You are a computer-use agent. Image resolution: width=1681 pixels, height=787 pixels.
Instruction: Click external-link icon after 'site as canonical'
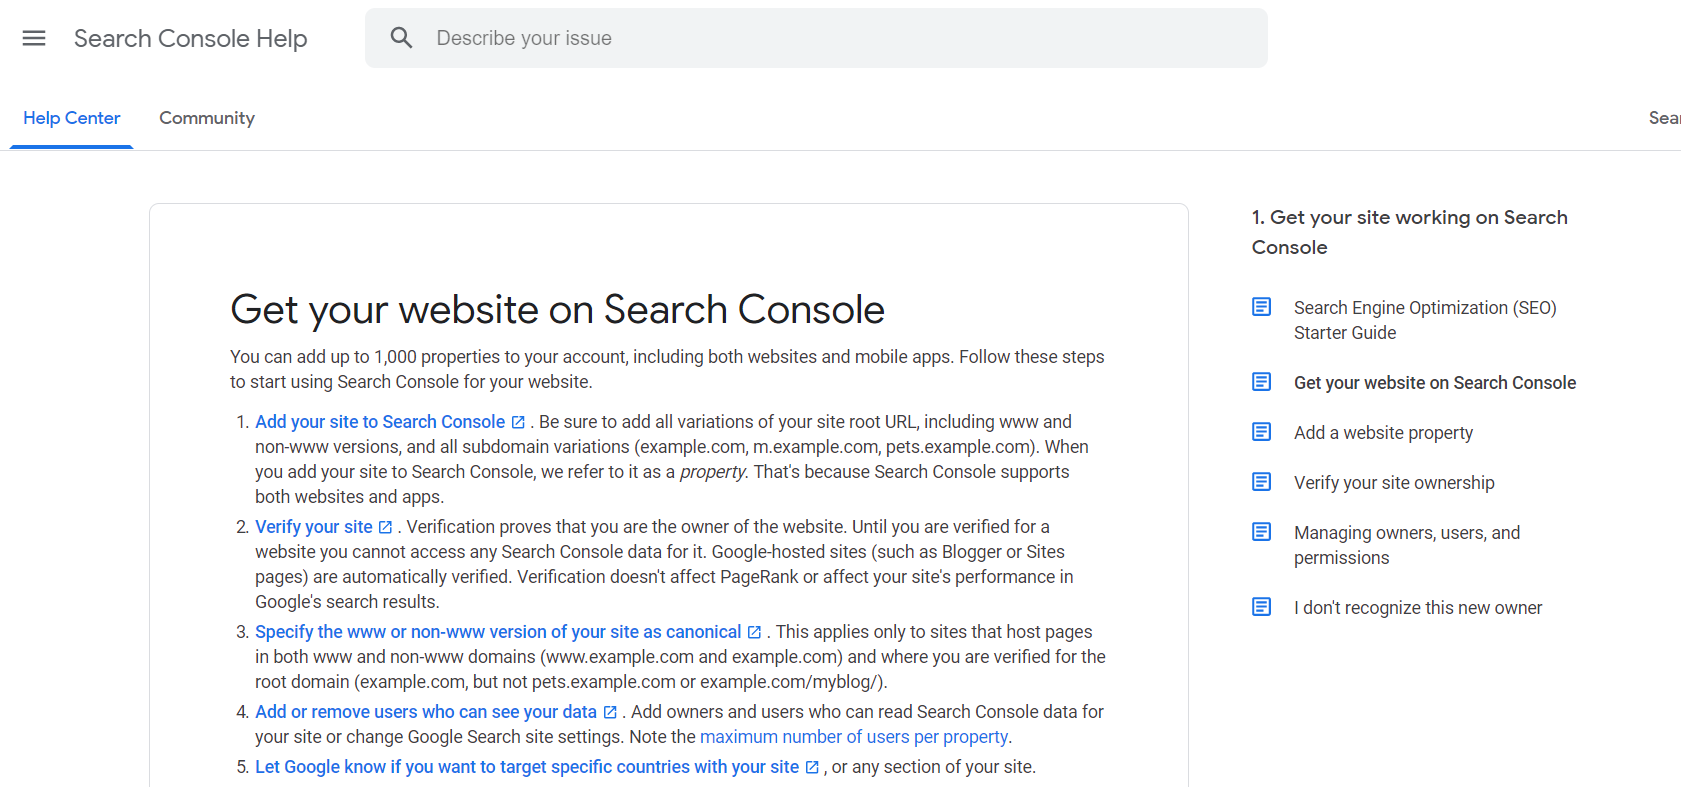tap(754, 632)
